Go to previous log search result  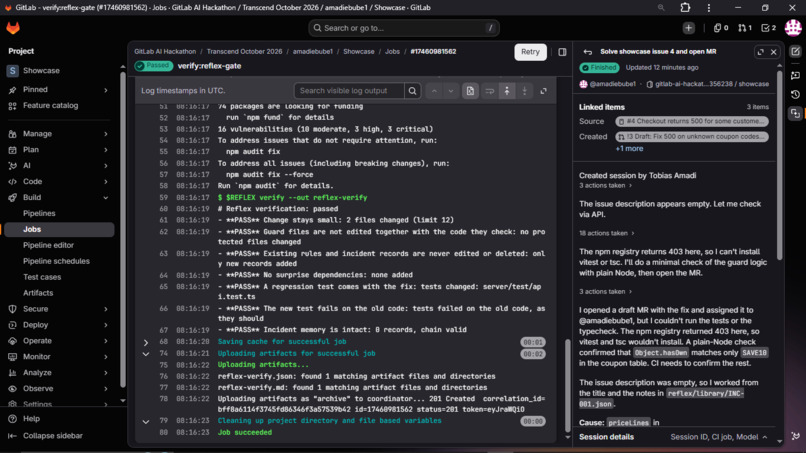pos(434,91)
